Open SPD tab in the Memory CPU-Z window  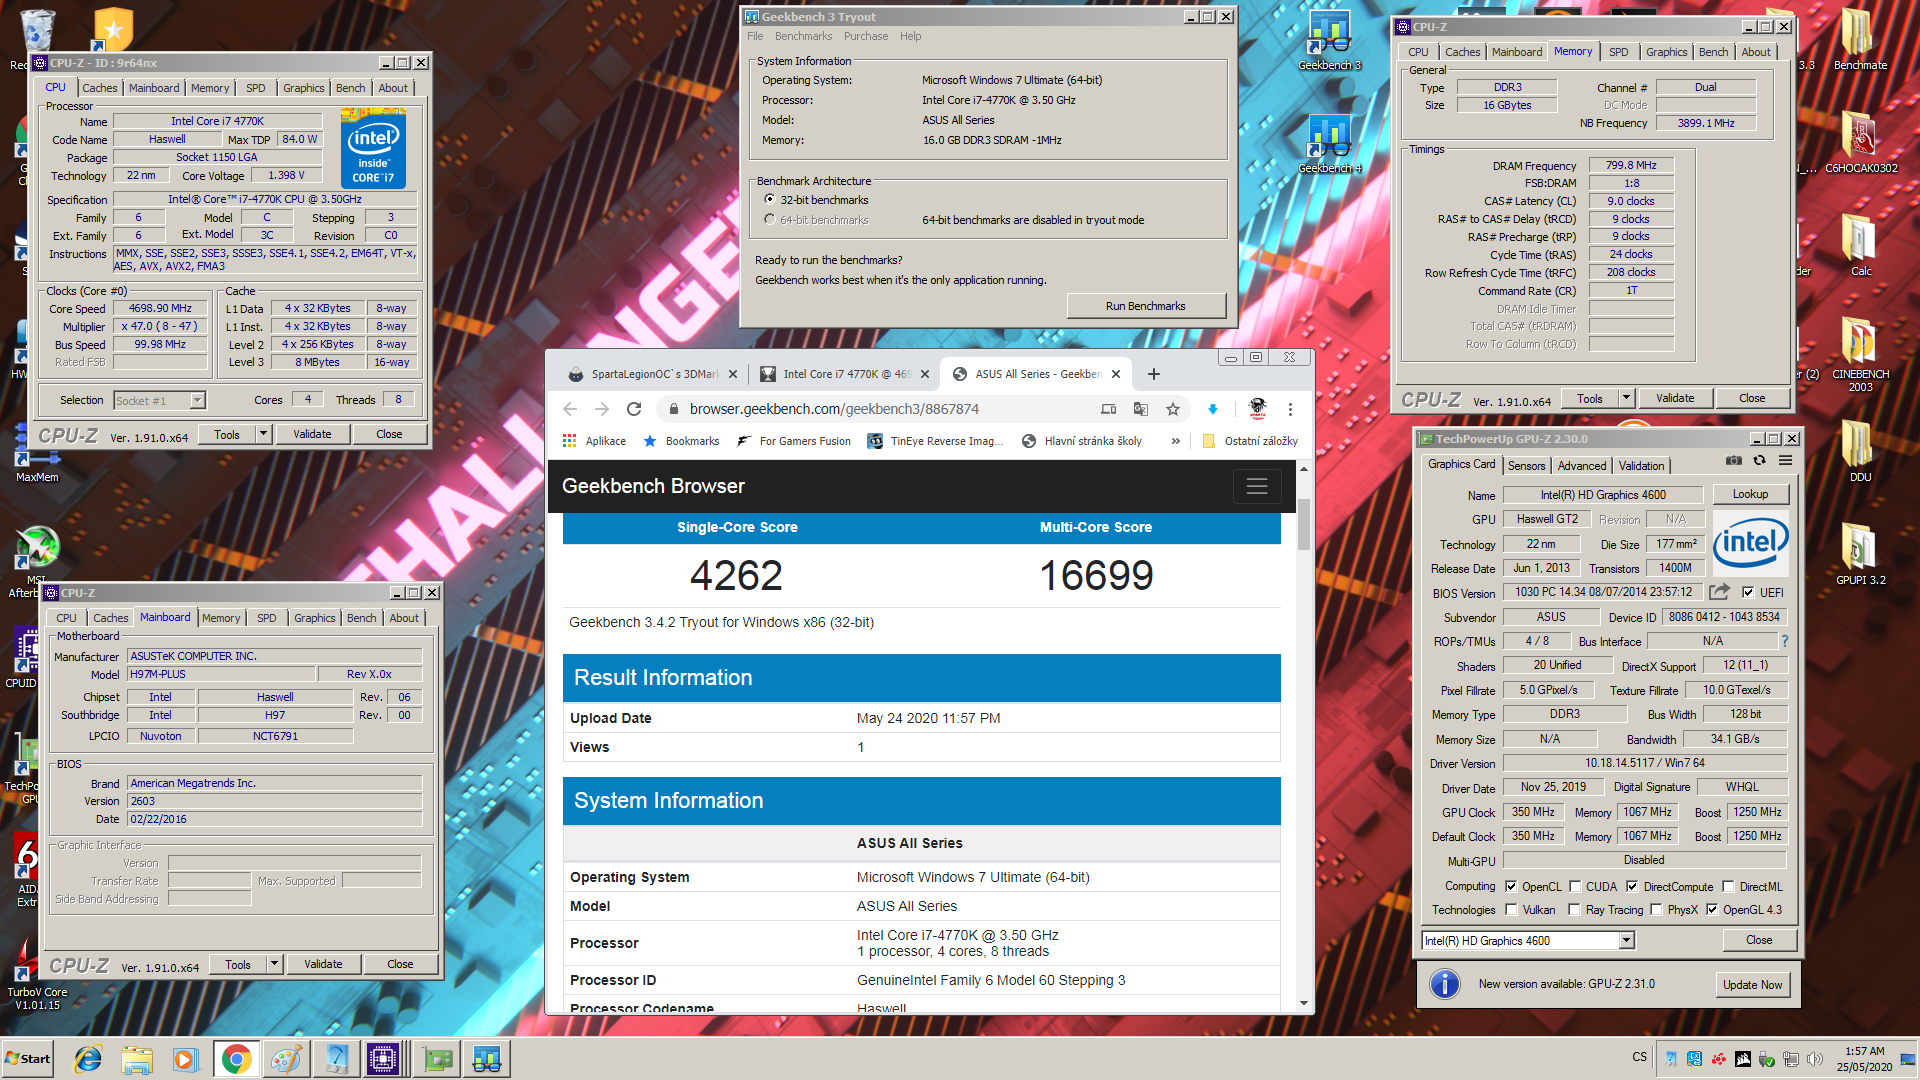tap(1618, 52)
